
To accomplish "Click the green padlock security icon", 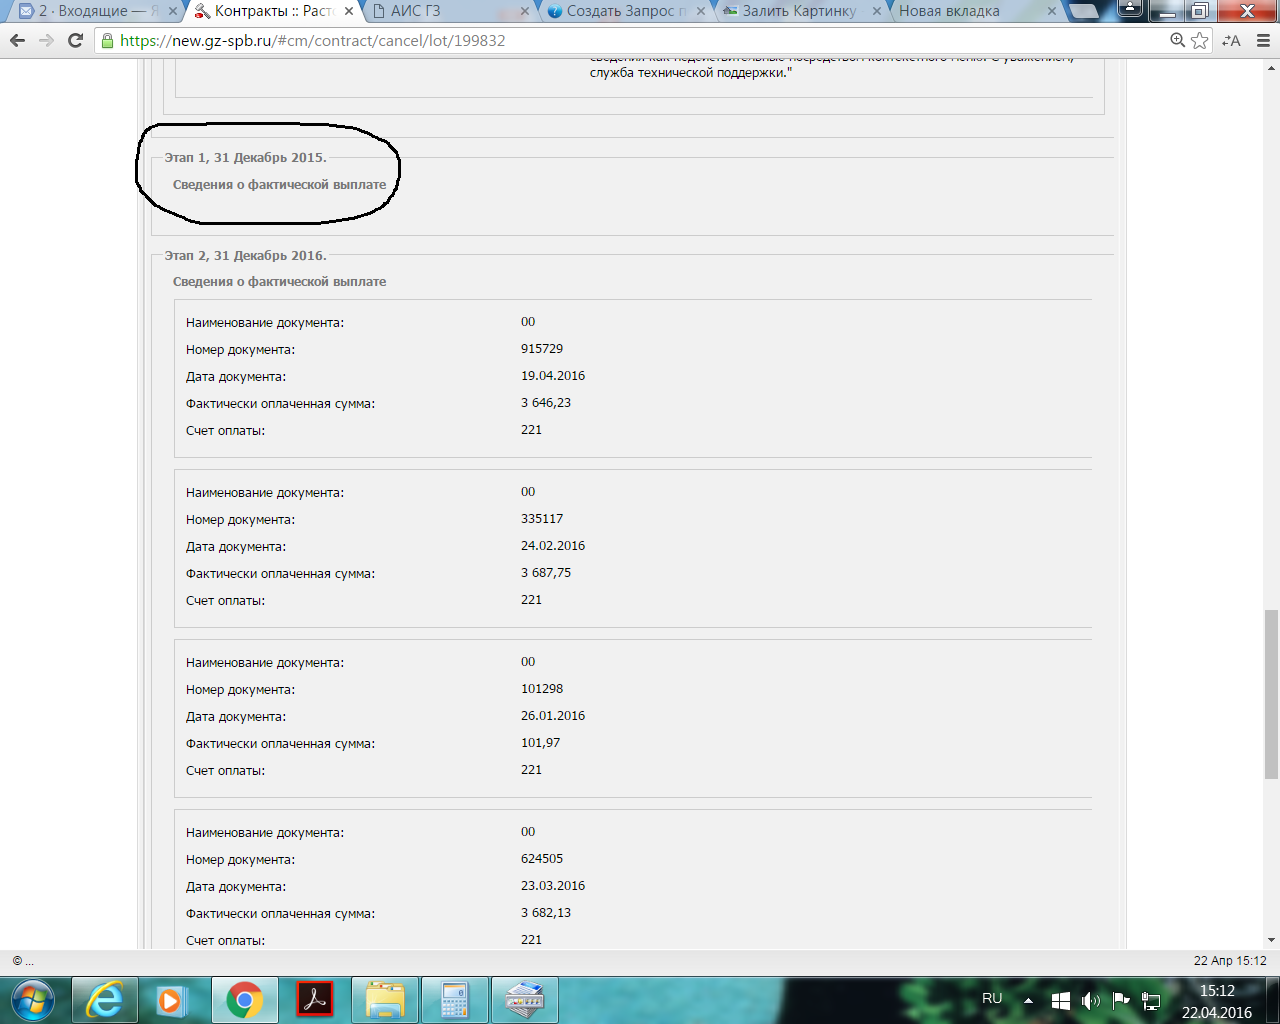I will [108, 41].
